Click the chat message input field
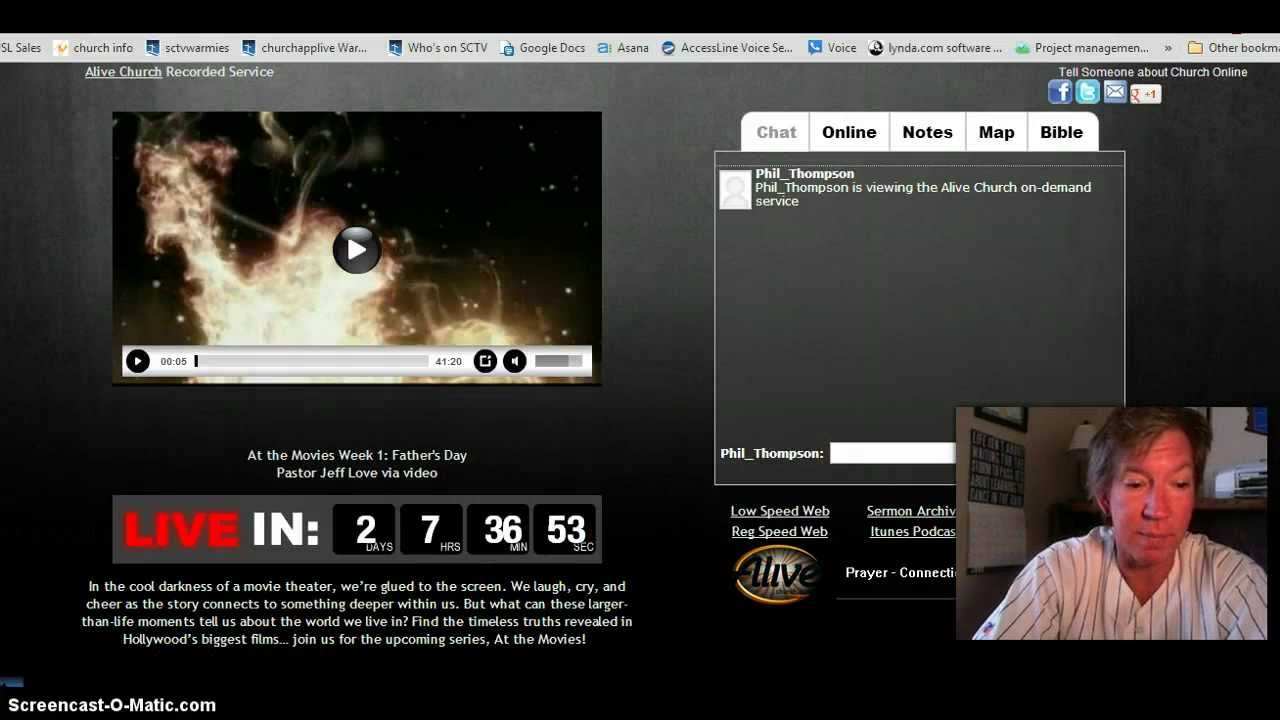 click(892, 453)
